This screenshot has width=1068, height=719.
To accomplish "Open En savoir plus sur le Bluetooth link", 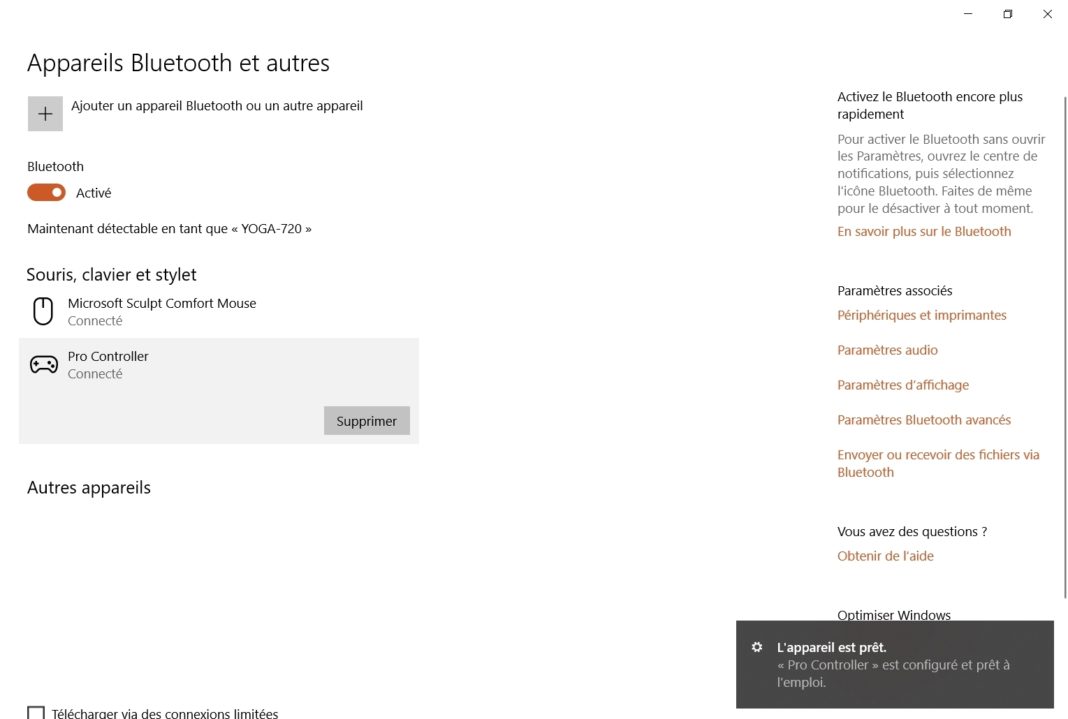I will [924, 231].
